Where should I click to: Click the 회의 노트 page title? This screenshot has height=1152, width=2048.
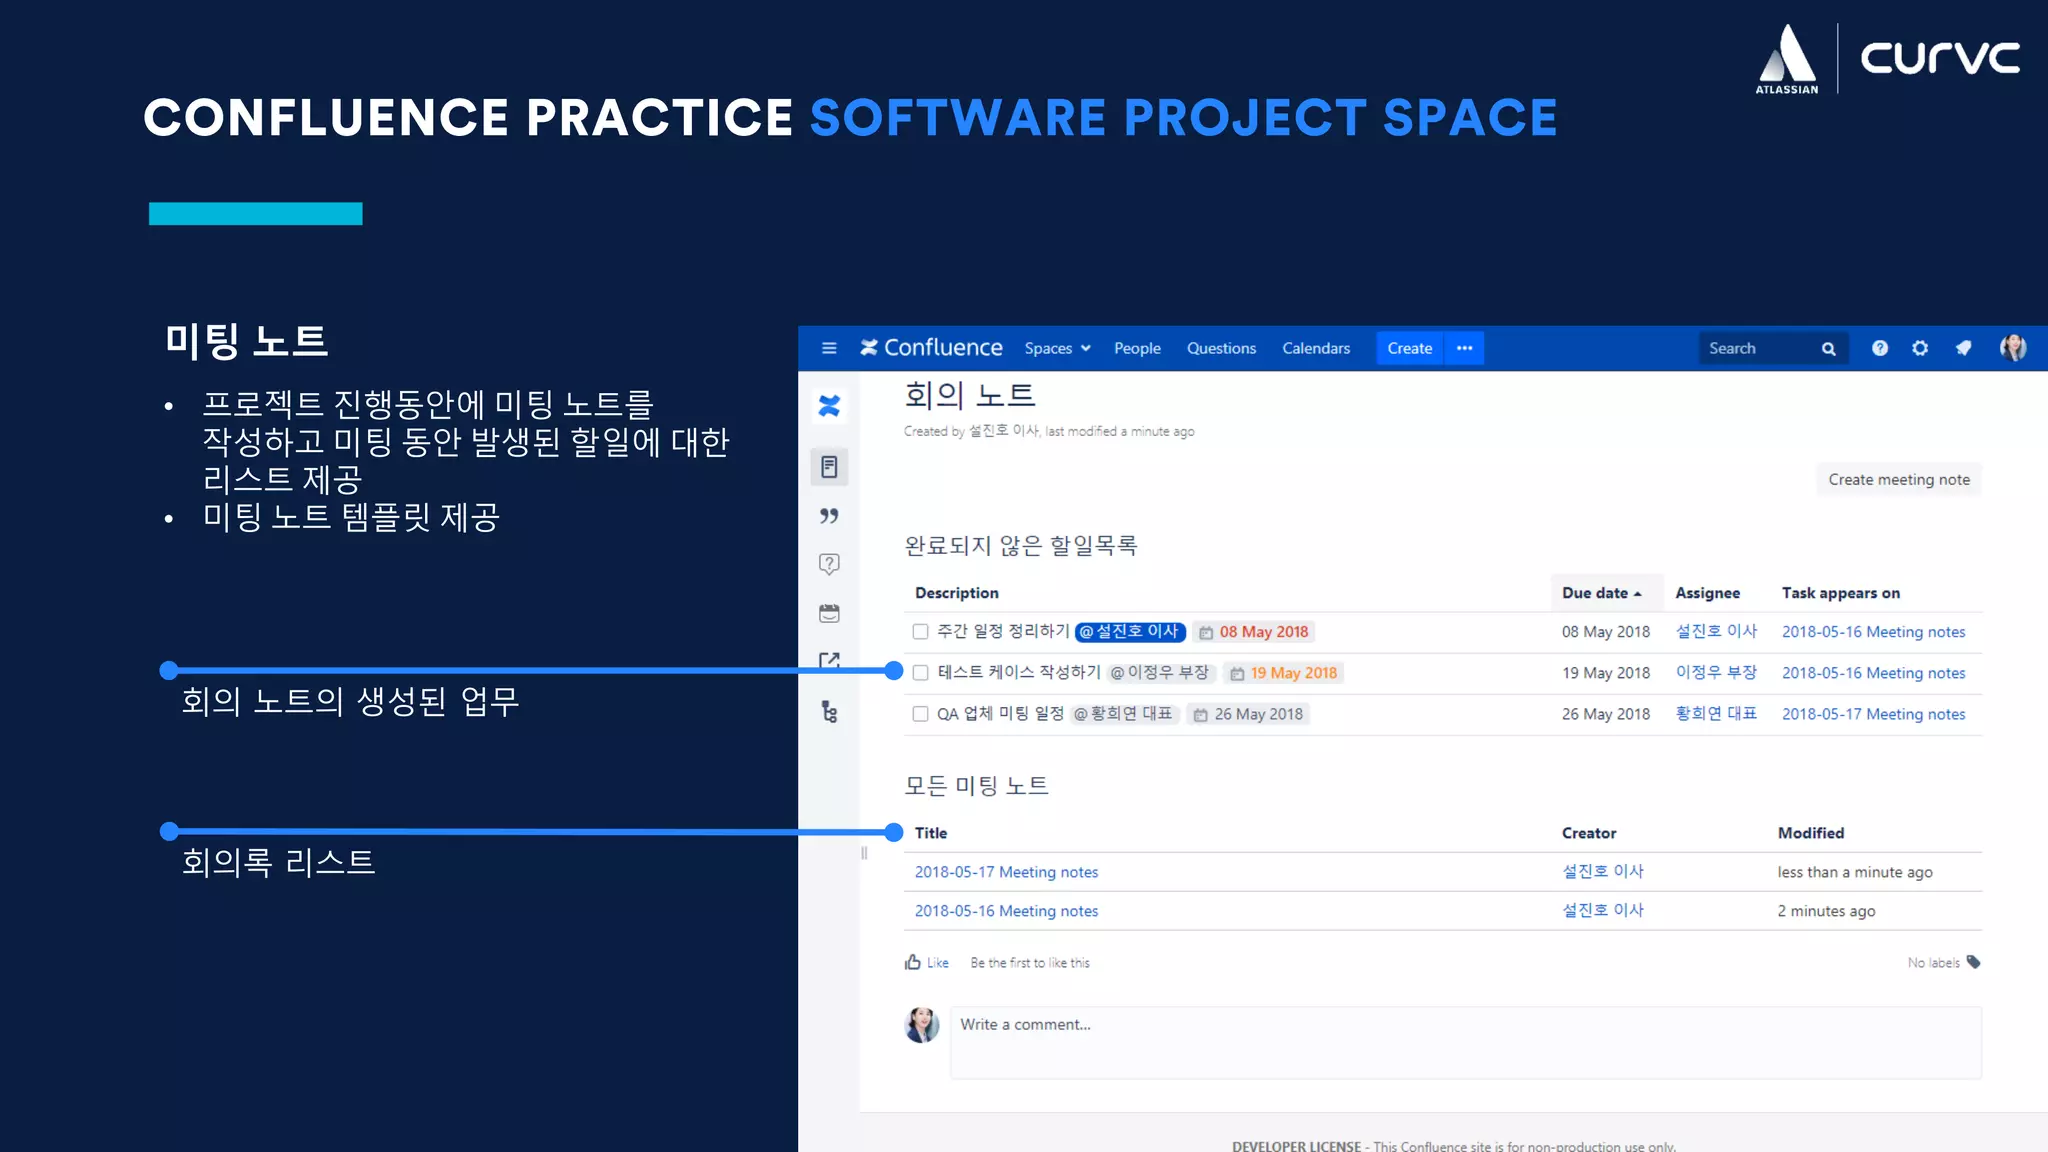(969, 395)
